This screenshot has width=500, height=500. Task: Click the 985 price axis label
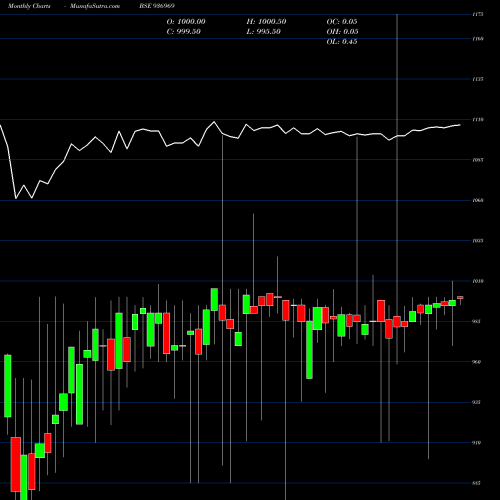[x=477, y=322]
